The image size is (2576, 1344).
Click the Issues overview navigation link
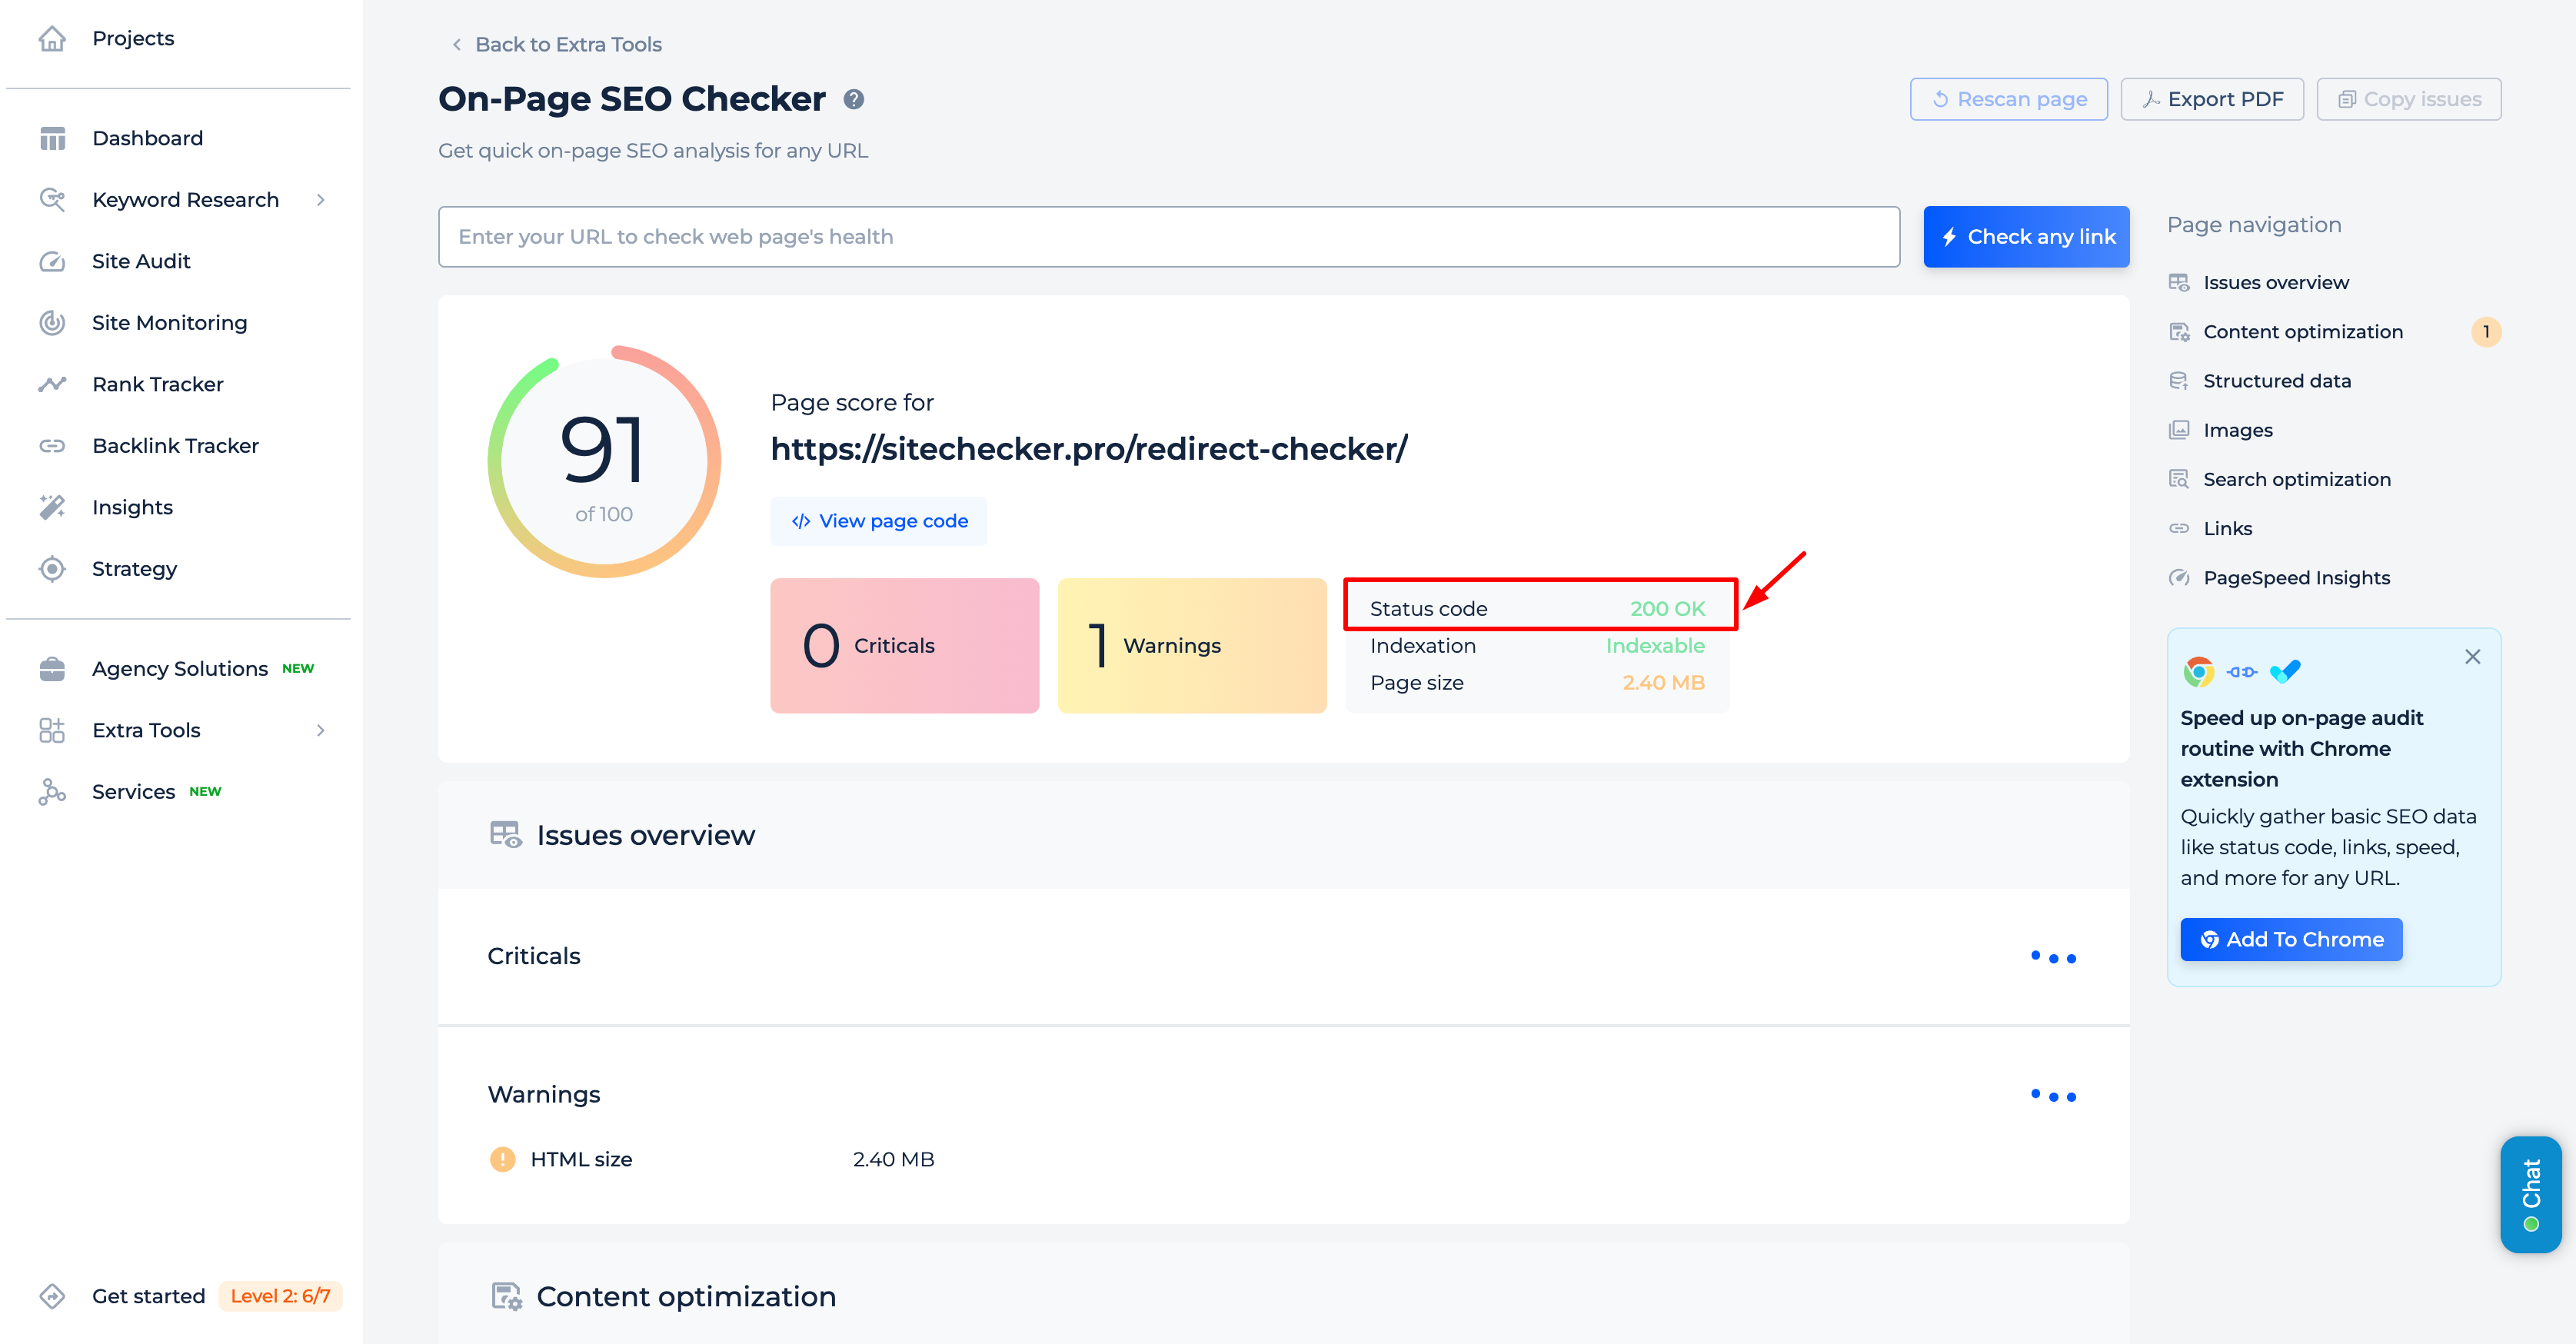(x=2276, y=283)
